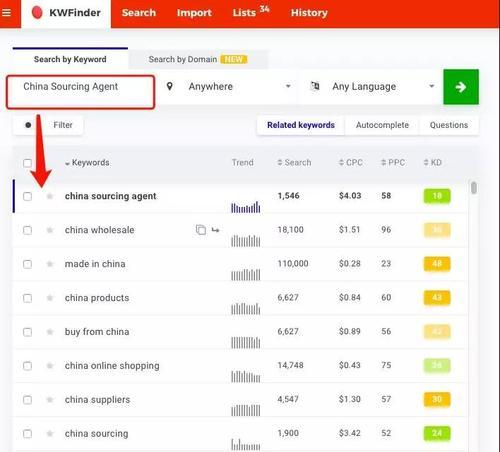
Task: Check the 'buy from china' row checkbox
Action: point(27,332)
